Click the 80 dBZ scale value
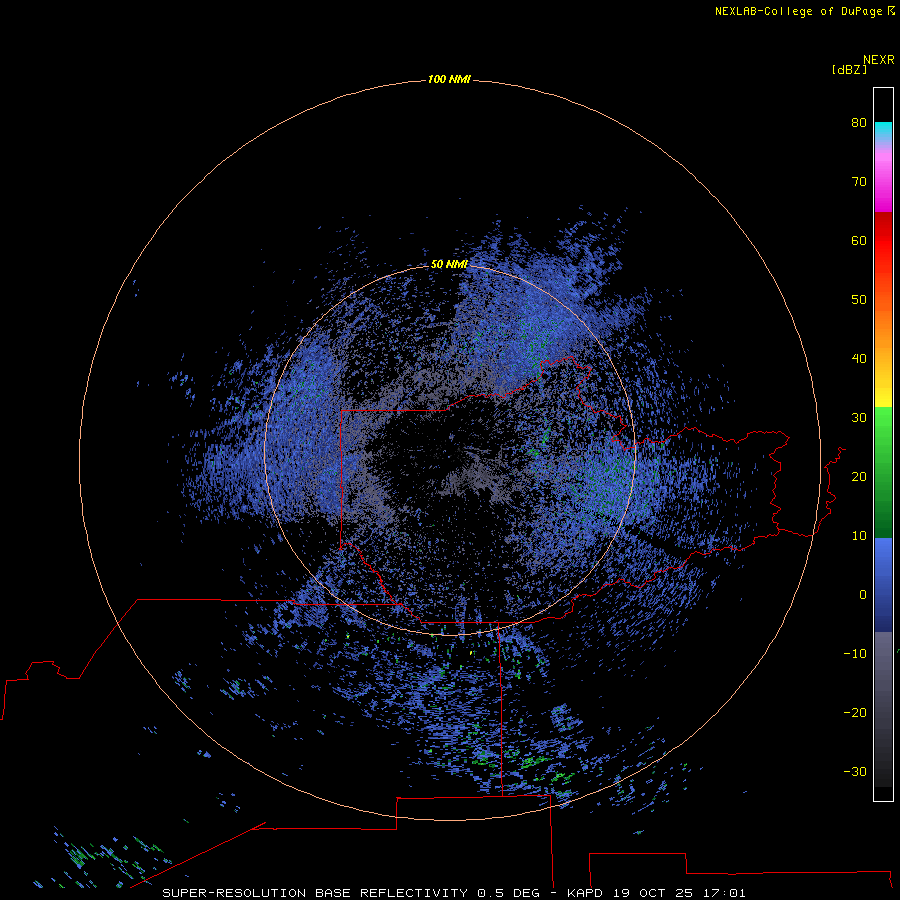Screen dimensions: 900x900 tap(859, 122)
